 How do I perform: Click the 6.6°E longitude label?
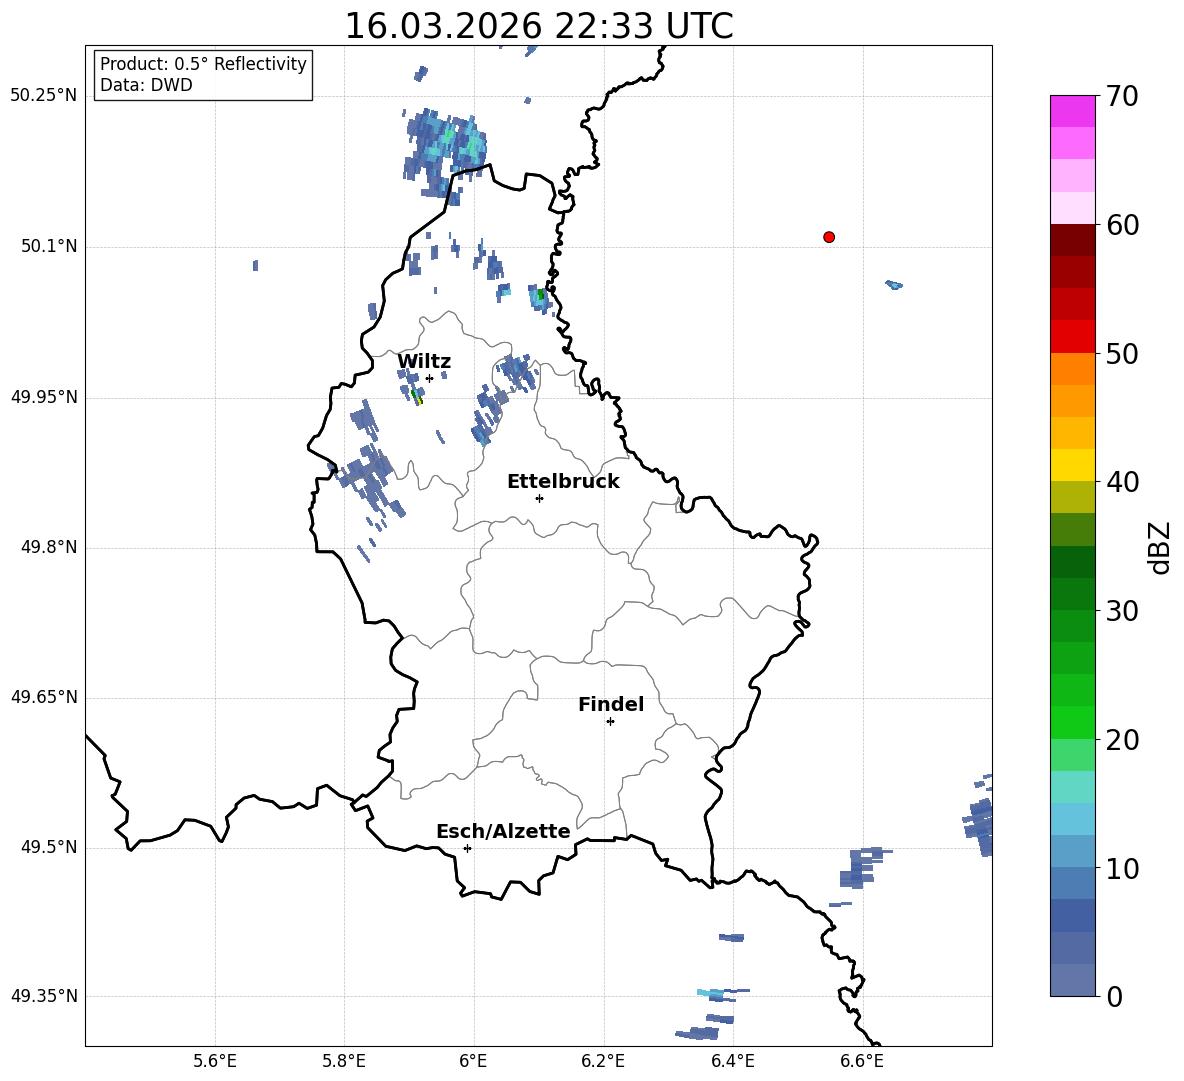[862, 1061]
